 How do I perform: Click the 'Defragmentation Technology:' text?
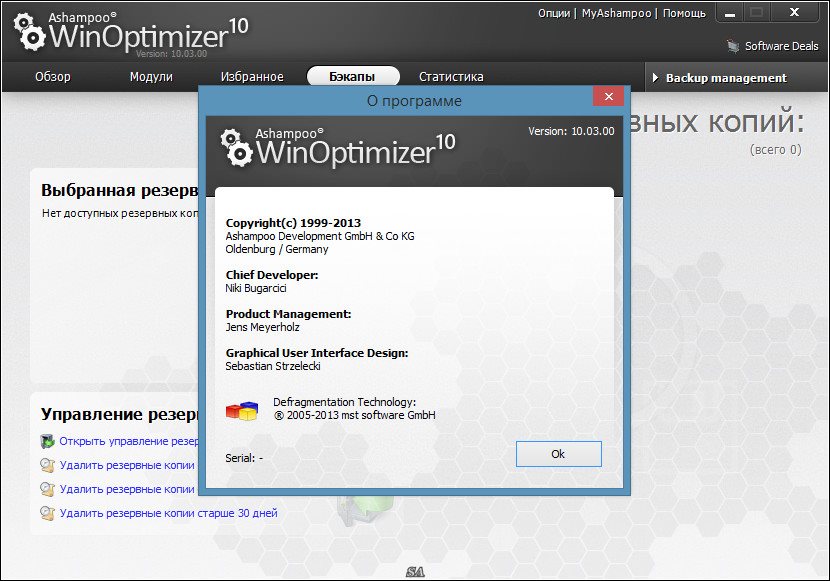(x=345, y=402)
